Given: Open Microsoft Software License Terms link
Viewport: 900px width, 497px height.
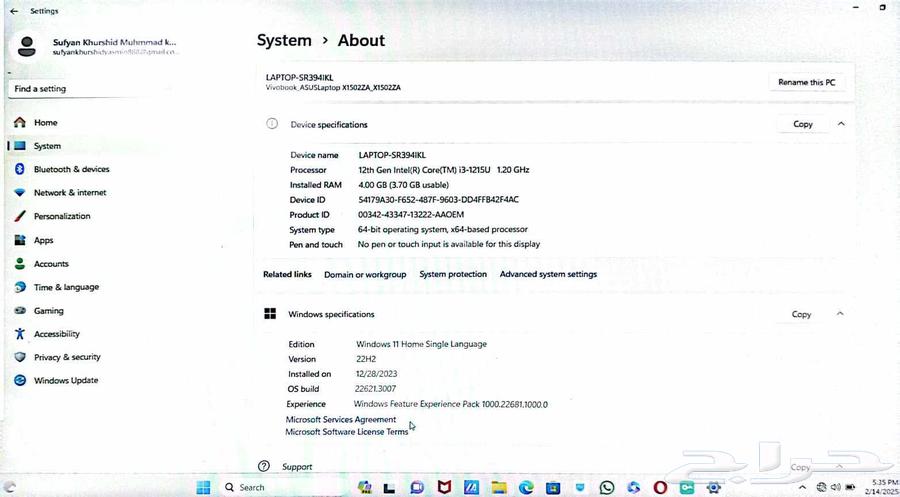Looking at the screenshot, I should tap(347, 432).
